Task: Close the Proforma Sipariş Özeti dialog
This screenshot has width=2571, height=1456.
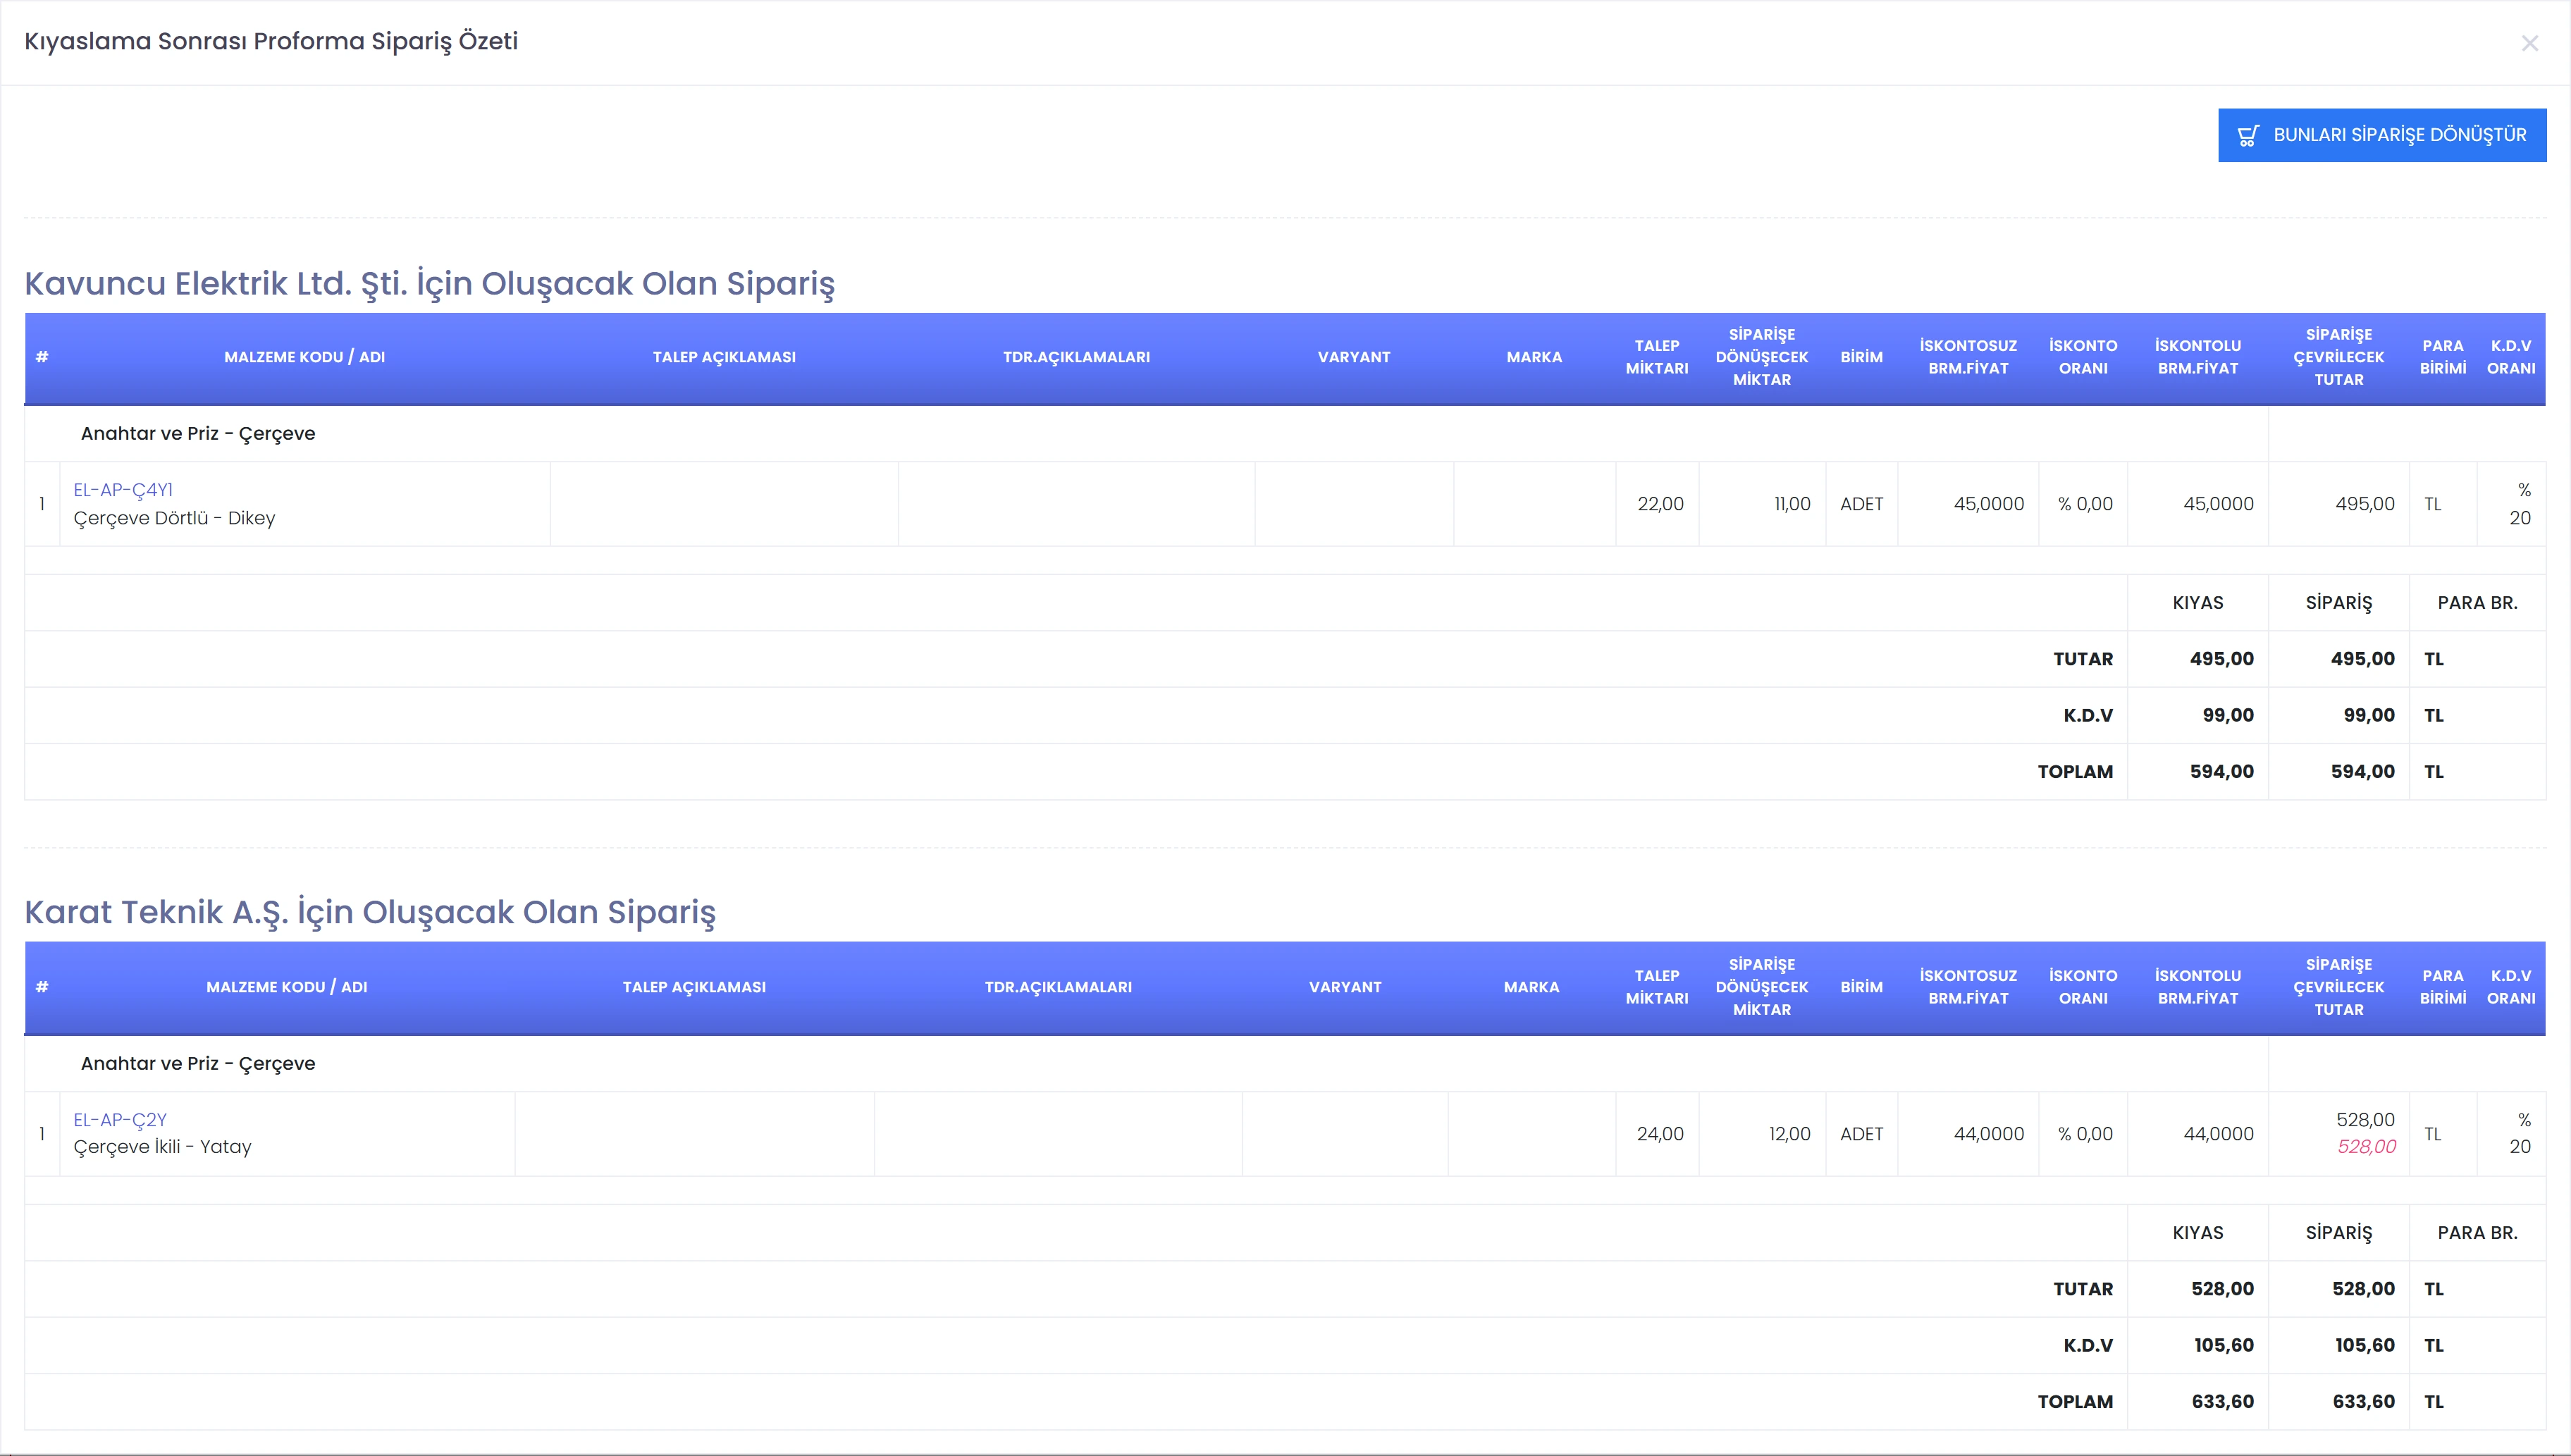Action: [2529, 43]
